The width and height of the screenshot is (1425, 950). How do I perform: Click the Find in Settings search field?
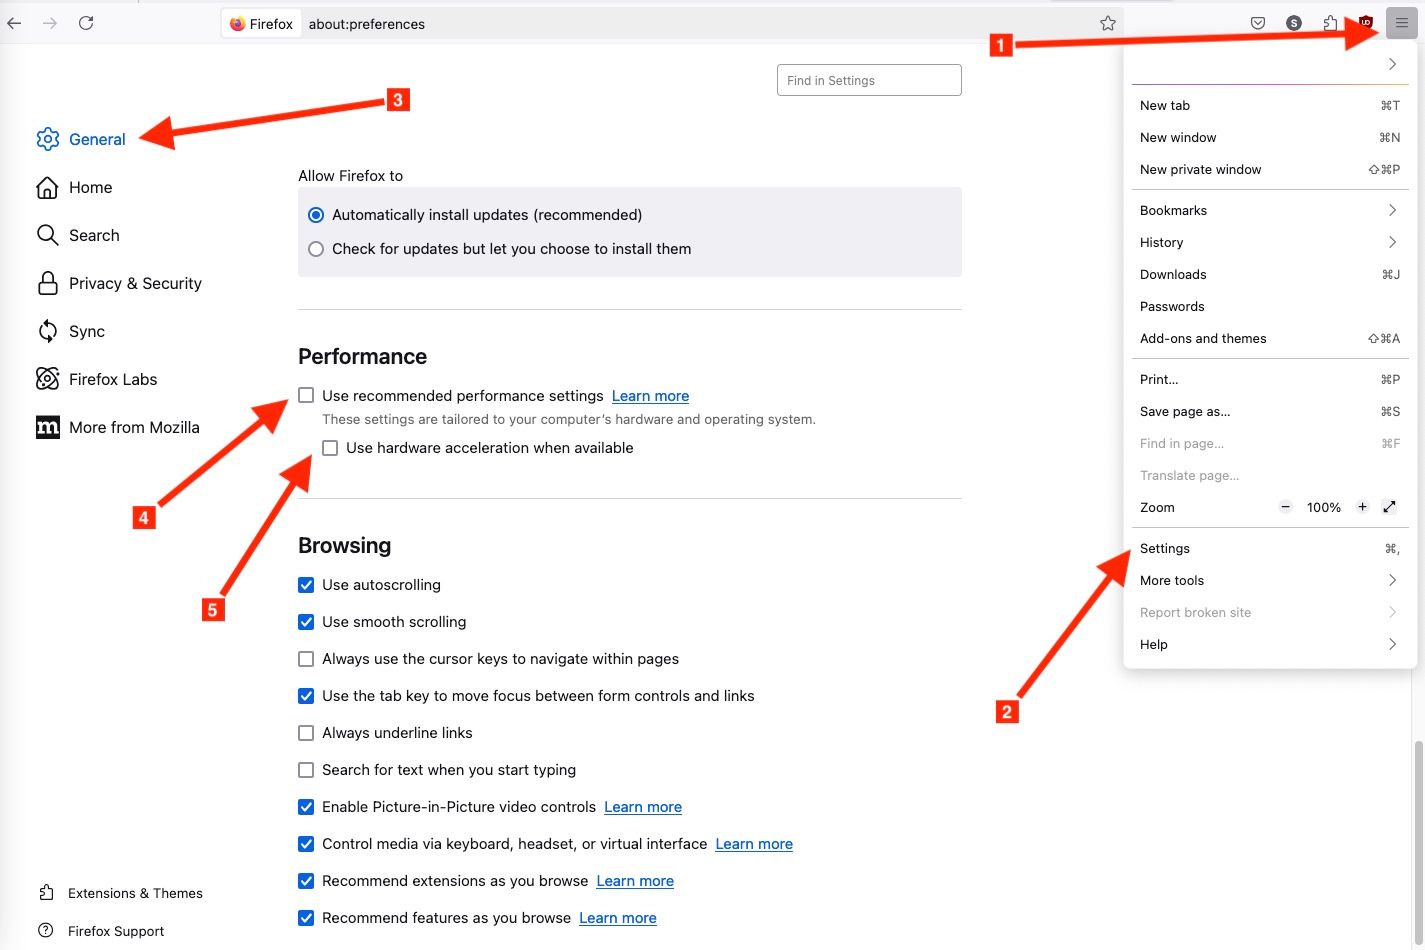[x=868, y=80]
